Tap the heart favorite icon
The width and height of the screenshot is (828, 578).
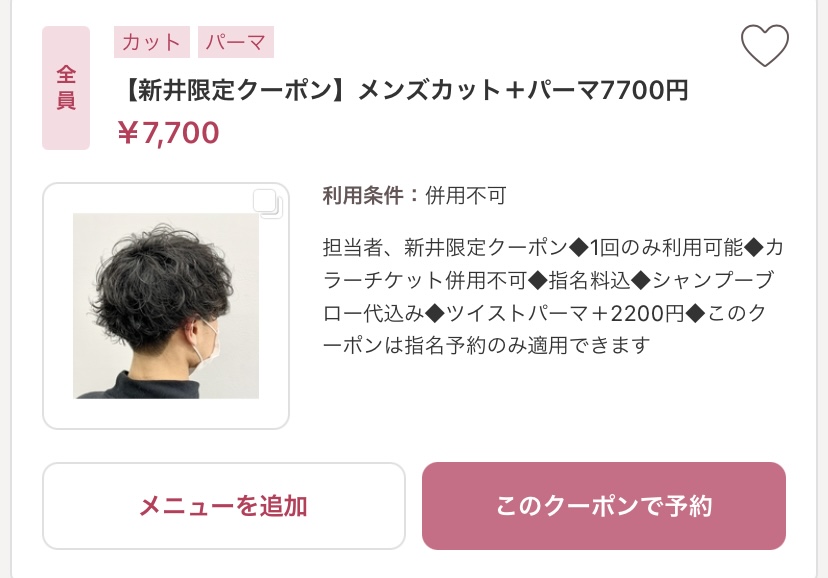pos(765,45)
